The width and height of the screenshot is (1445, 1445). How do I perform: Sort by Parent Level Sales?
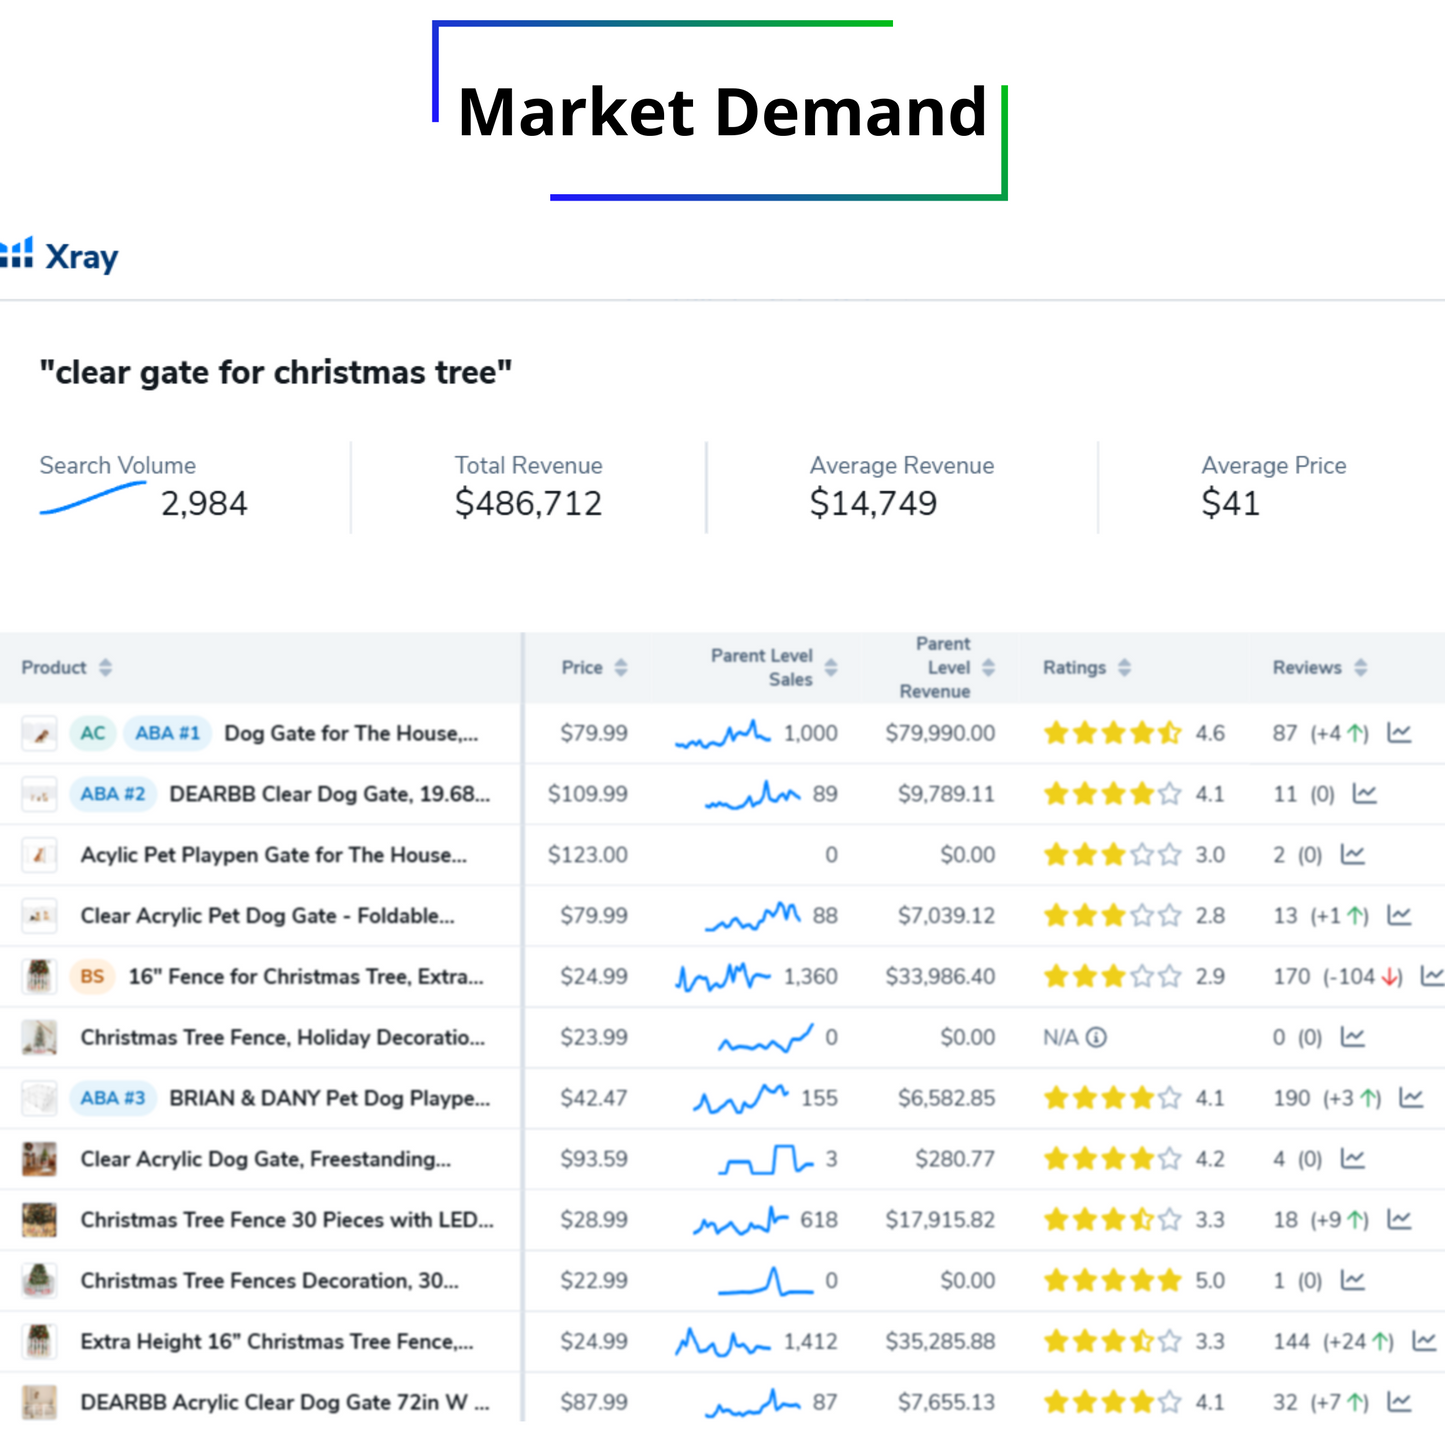830,667
